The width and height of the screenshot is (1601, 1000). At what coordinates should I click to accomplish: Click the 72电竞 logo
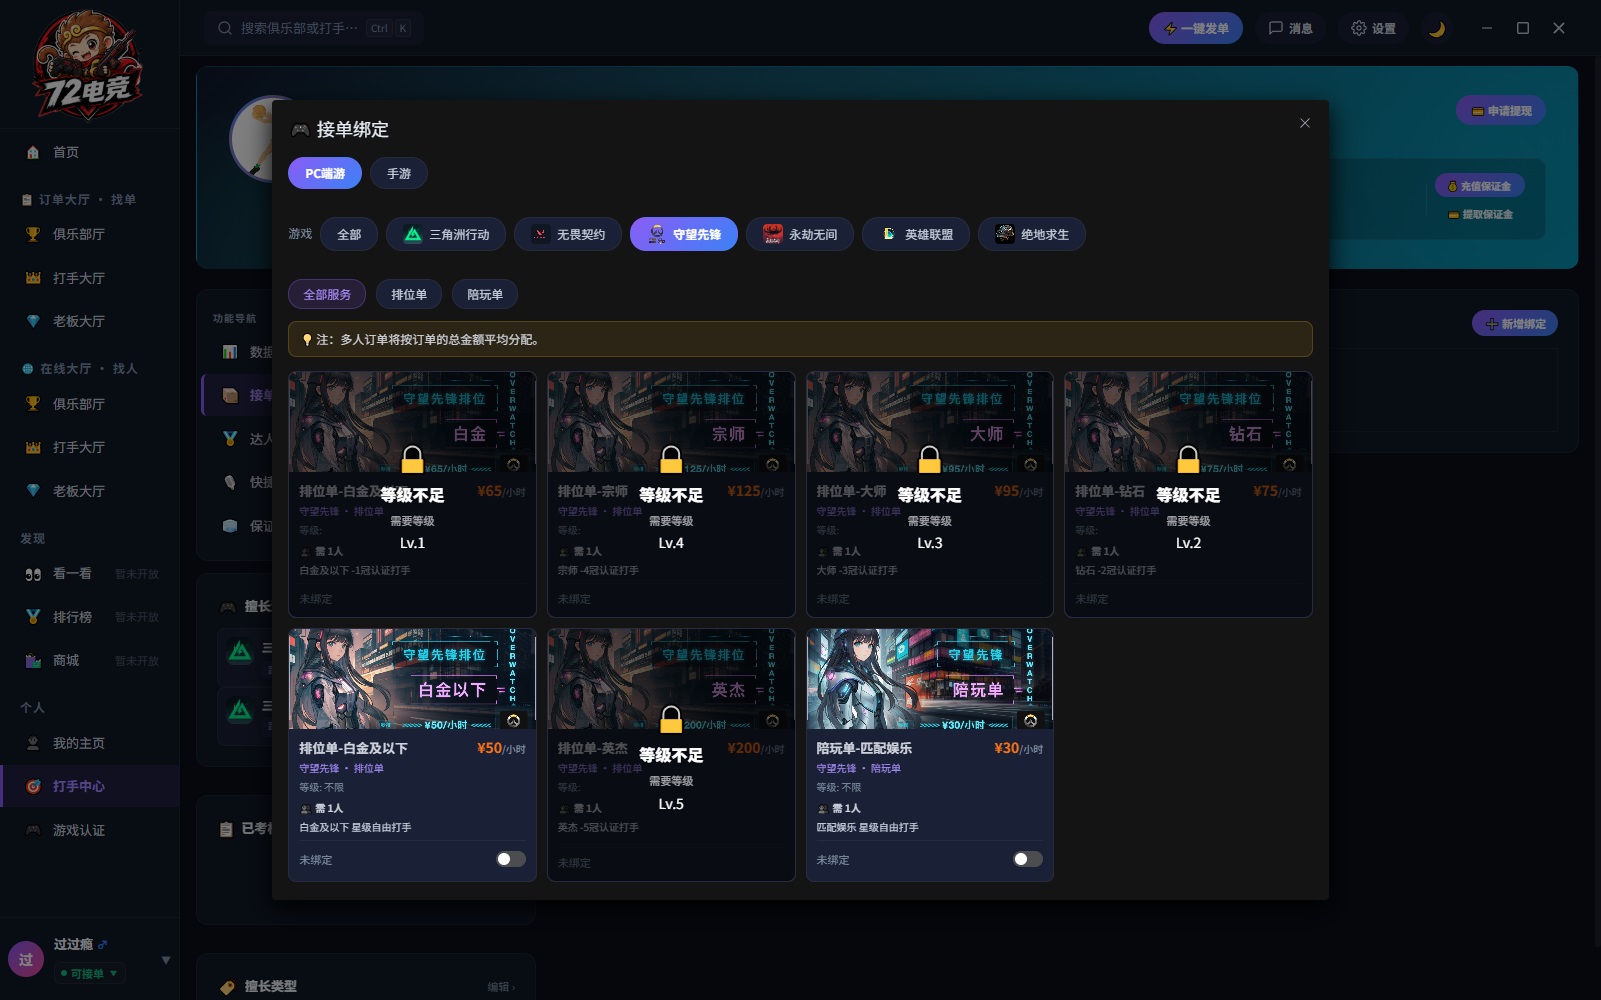[x=88, y=65]
